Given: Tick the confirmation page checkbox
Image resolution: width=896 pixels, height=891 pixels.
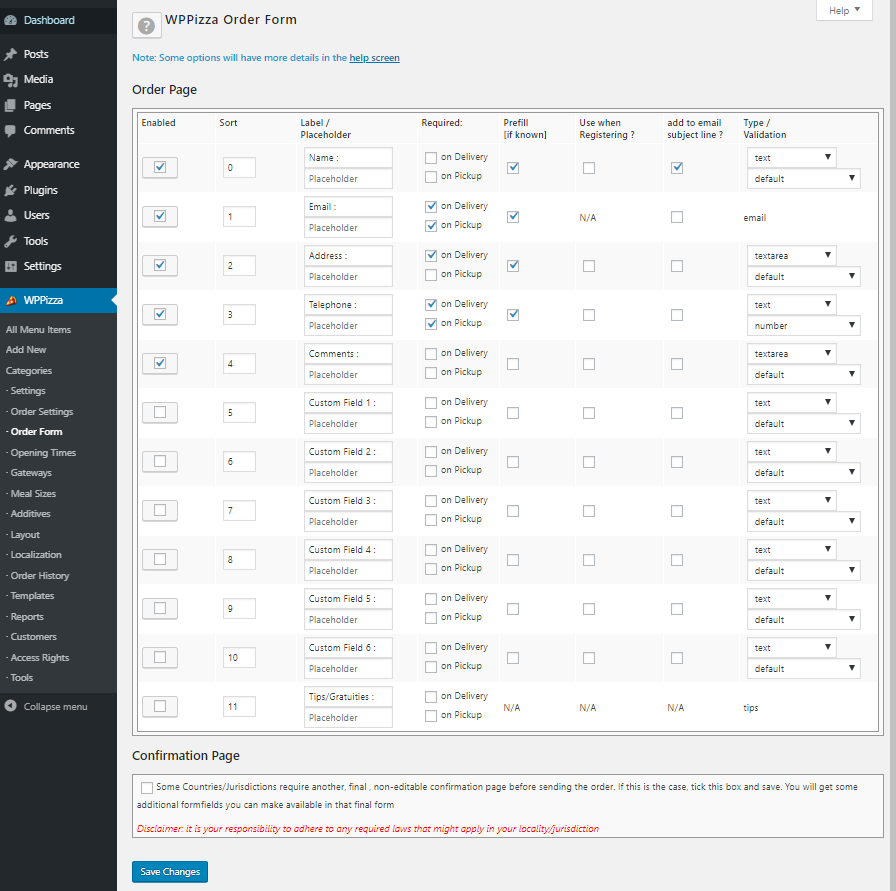Looking at the screenshot, I should click(148, 788).
